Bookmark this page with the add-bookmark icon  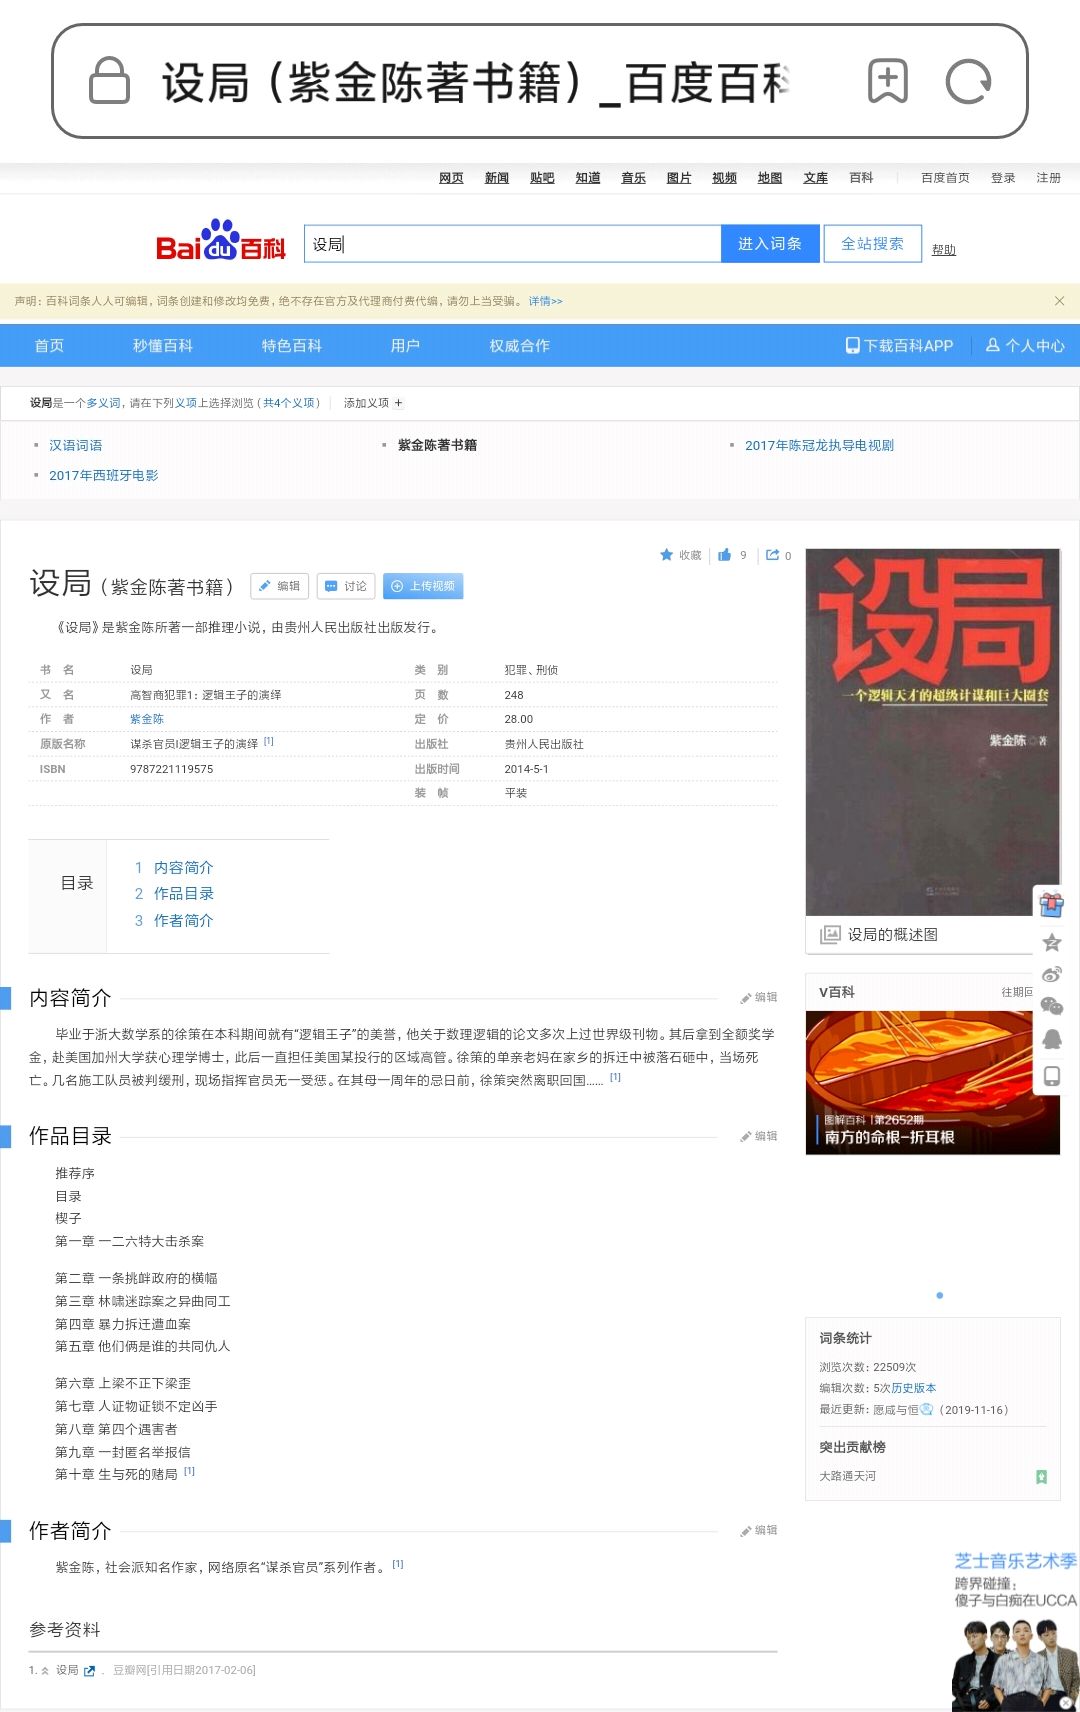pos(888,81)
